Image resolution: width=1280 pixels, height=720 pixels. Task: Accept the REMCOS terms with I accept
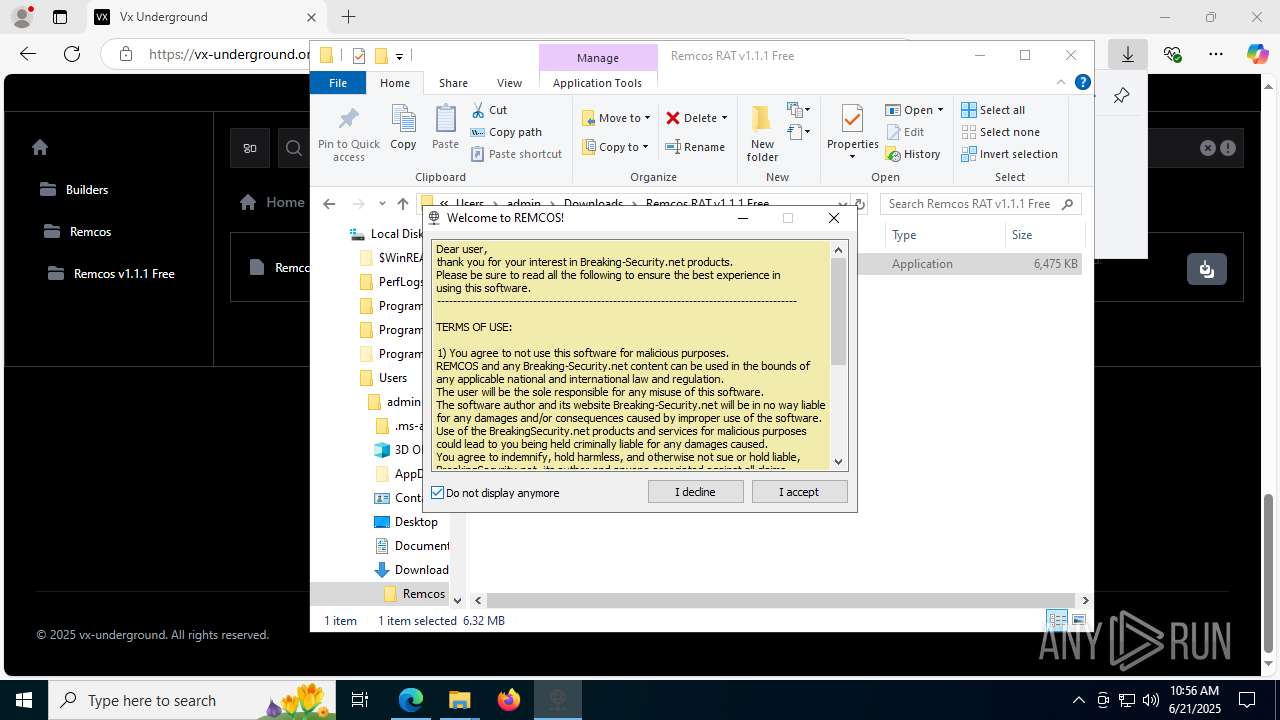pos(799,492)
